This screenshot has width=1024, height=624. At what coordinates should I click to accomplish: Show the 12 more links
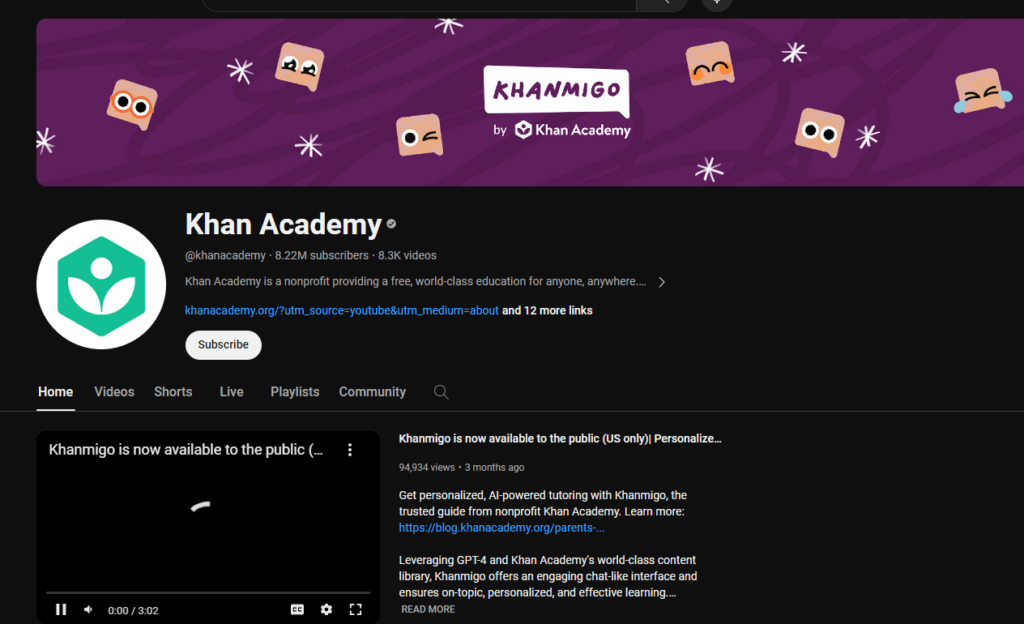[x=547, y=311]
